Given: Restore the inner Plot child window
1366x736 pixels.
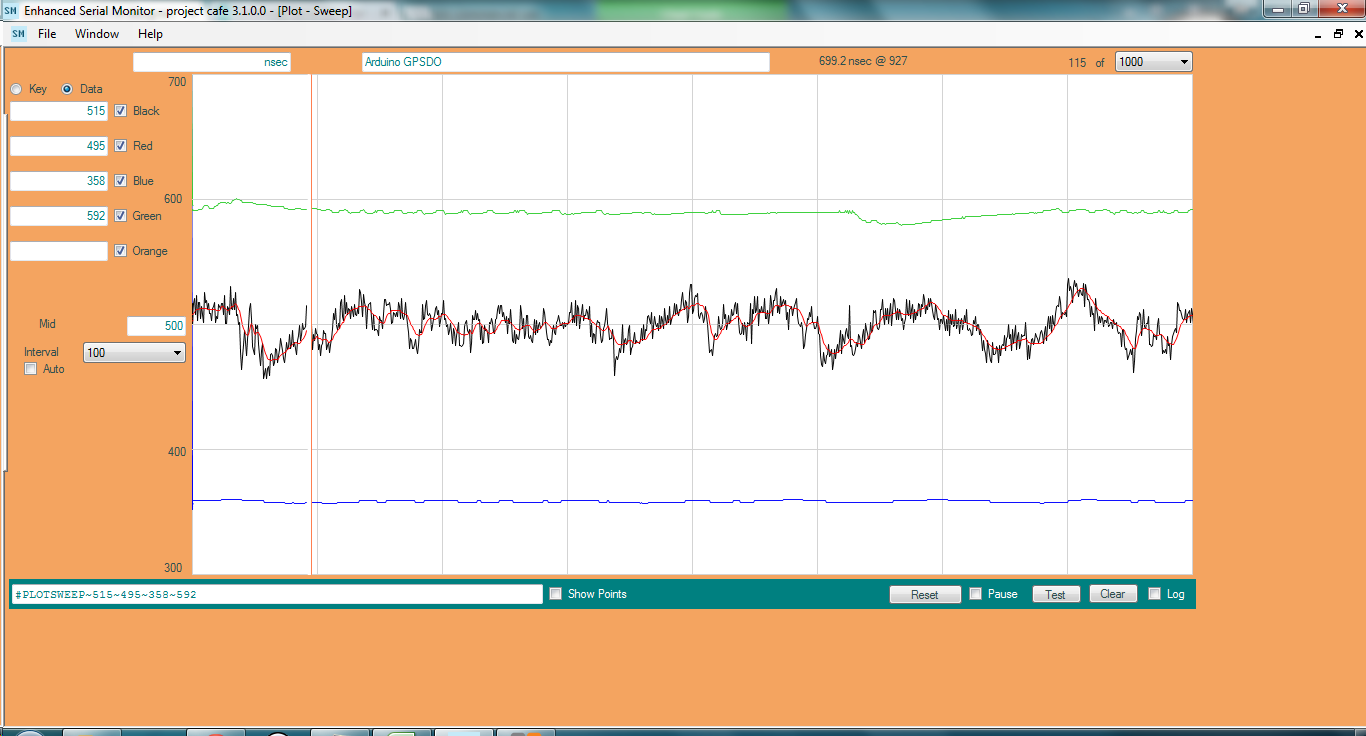Looking at the screenshot, I should [x=1338, y=34].
